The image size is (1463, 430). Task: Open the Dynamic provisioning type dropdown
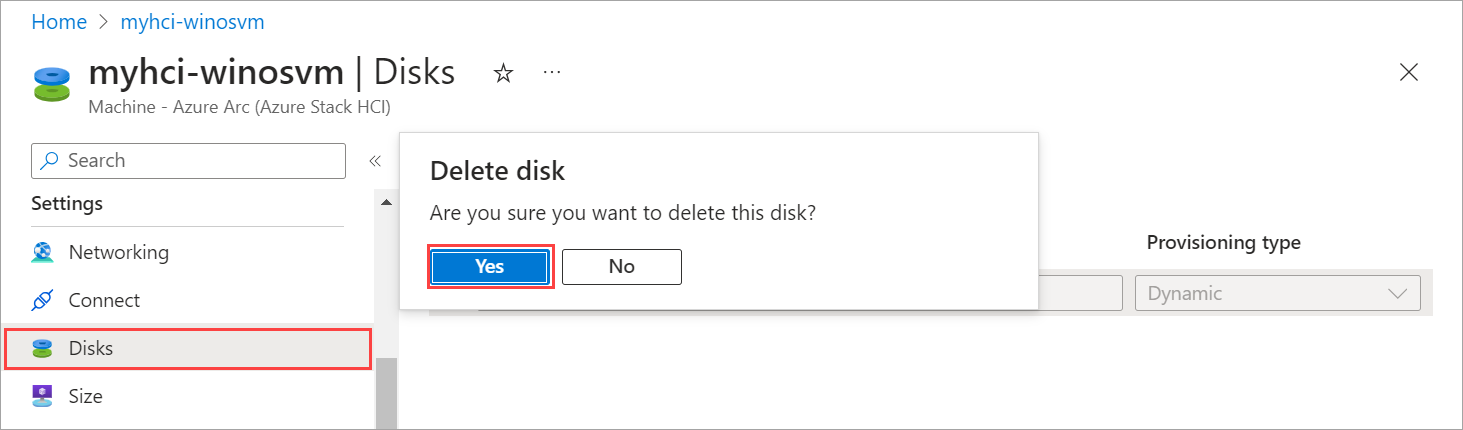[1277, 294]
